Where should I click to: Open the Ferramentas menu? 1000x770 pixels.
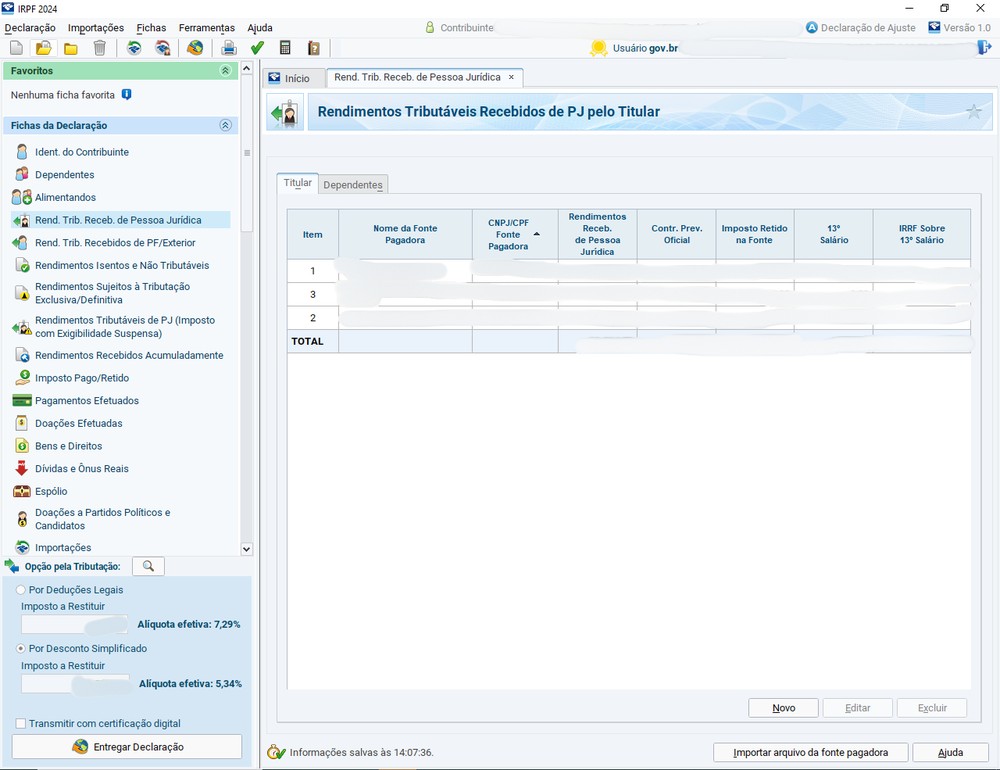206,28
